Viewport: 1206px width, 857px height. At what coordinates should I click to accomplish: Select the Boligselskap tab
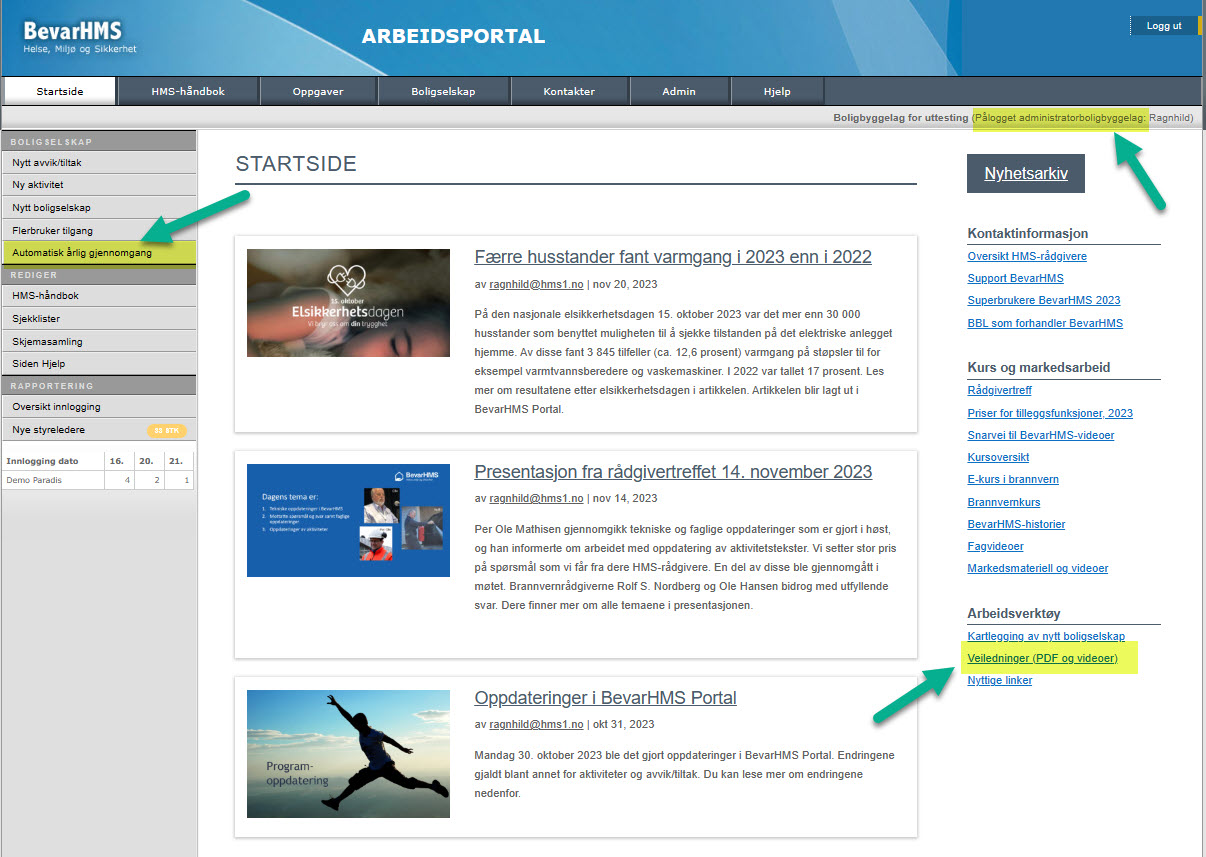point(443,91)
